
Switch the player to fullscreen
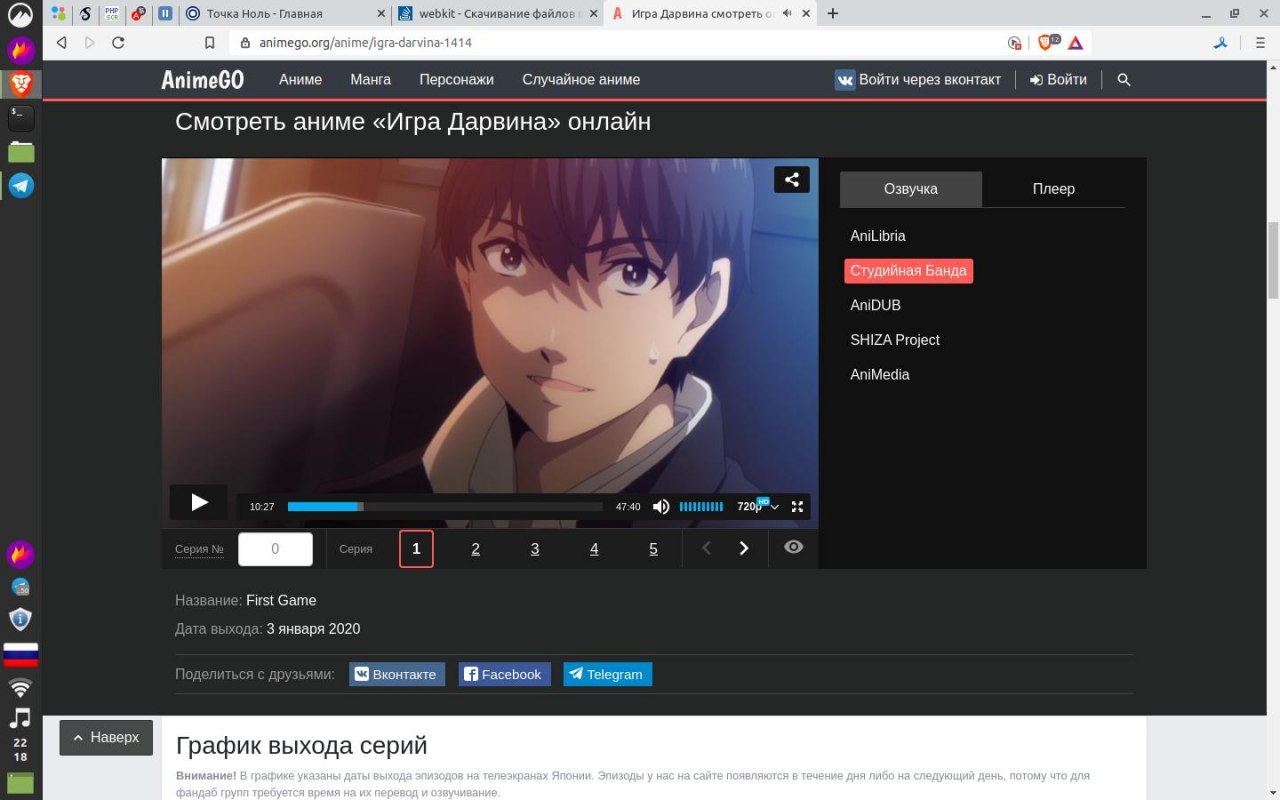797,507
